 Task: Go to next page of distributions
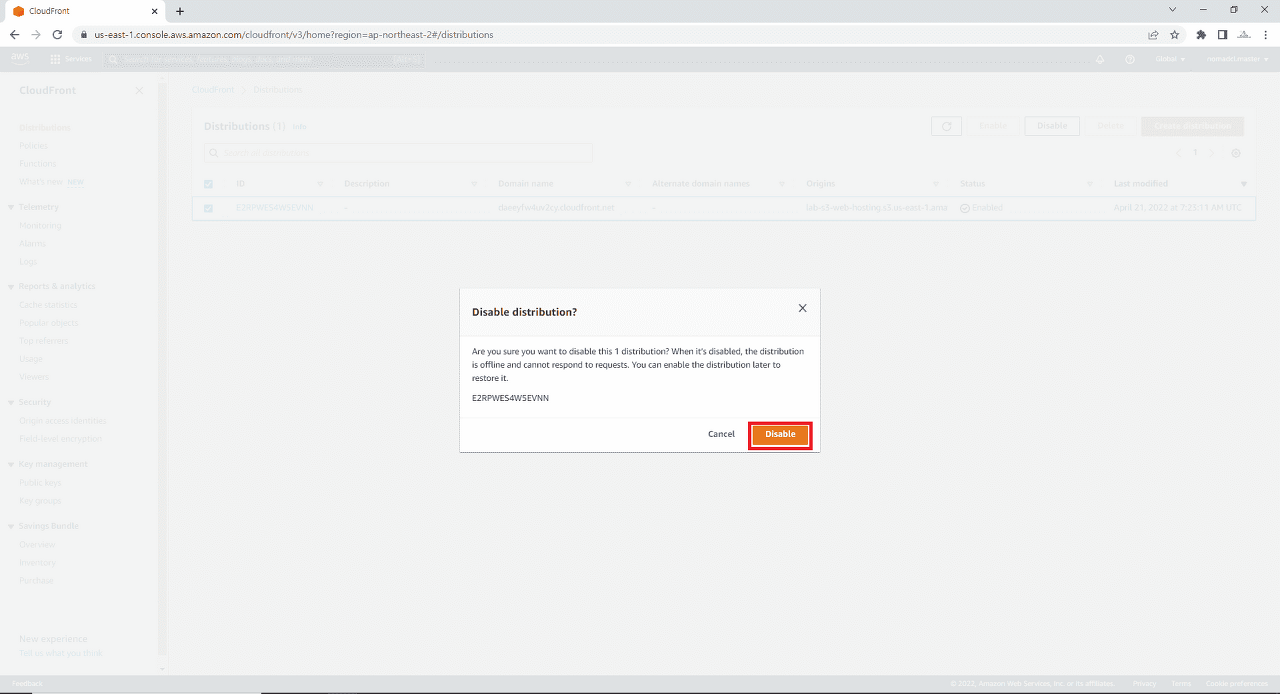1212,153
